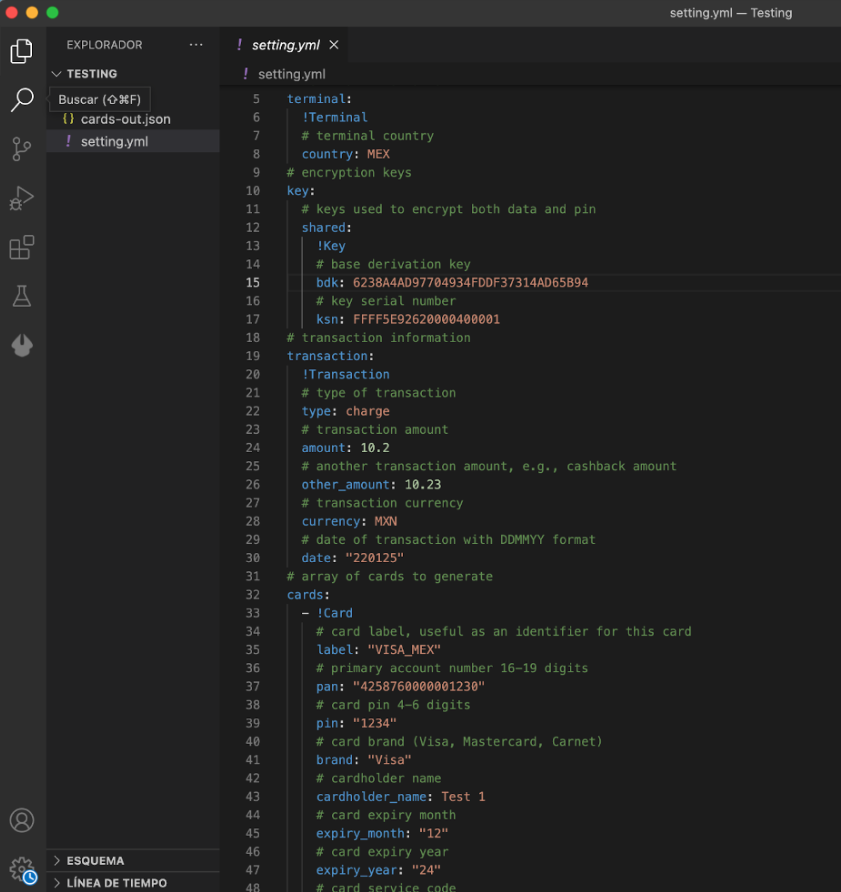Image resolution: width=841 pixels, height=892 pixels.
Task: Click the comment '# array of cards to generate'
Action: 390,576
